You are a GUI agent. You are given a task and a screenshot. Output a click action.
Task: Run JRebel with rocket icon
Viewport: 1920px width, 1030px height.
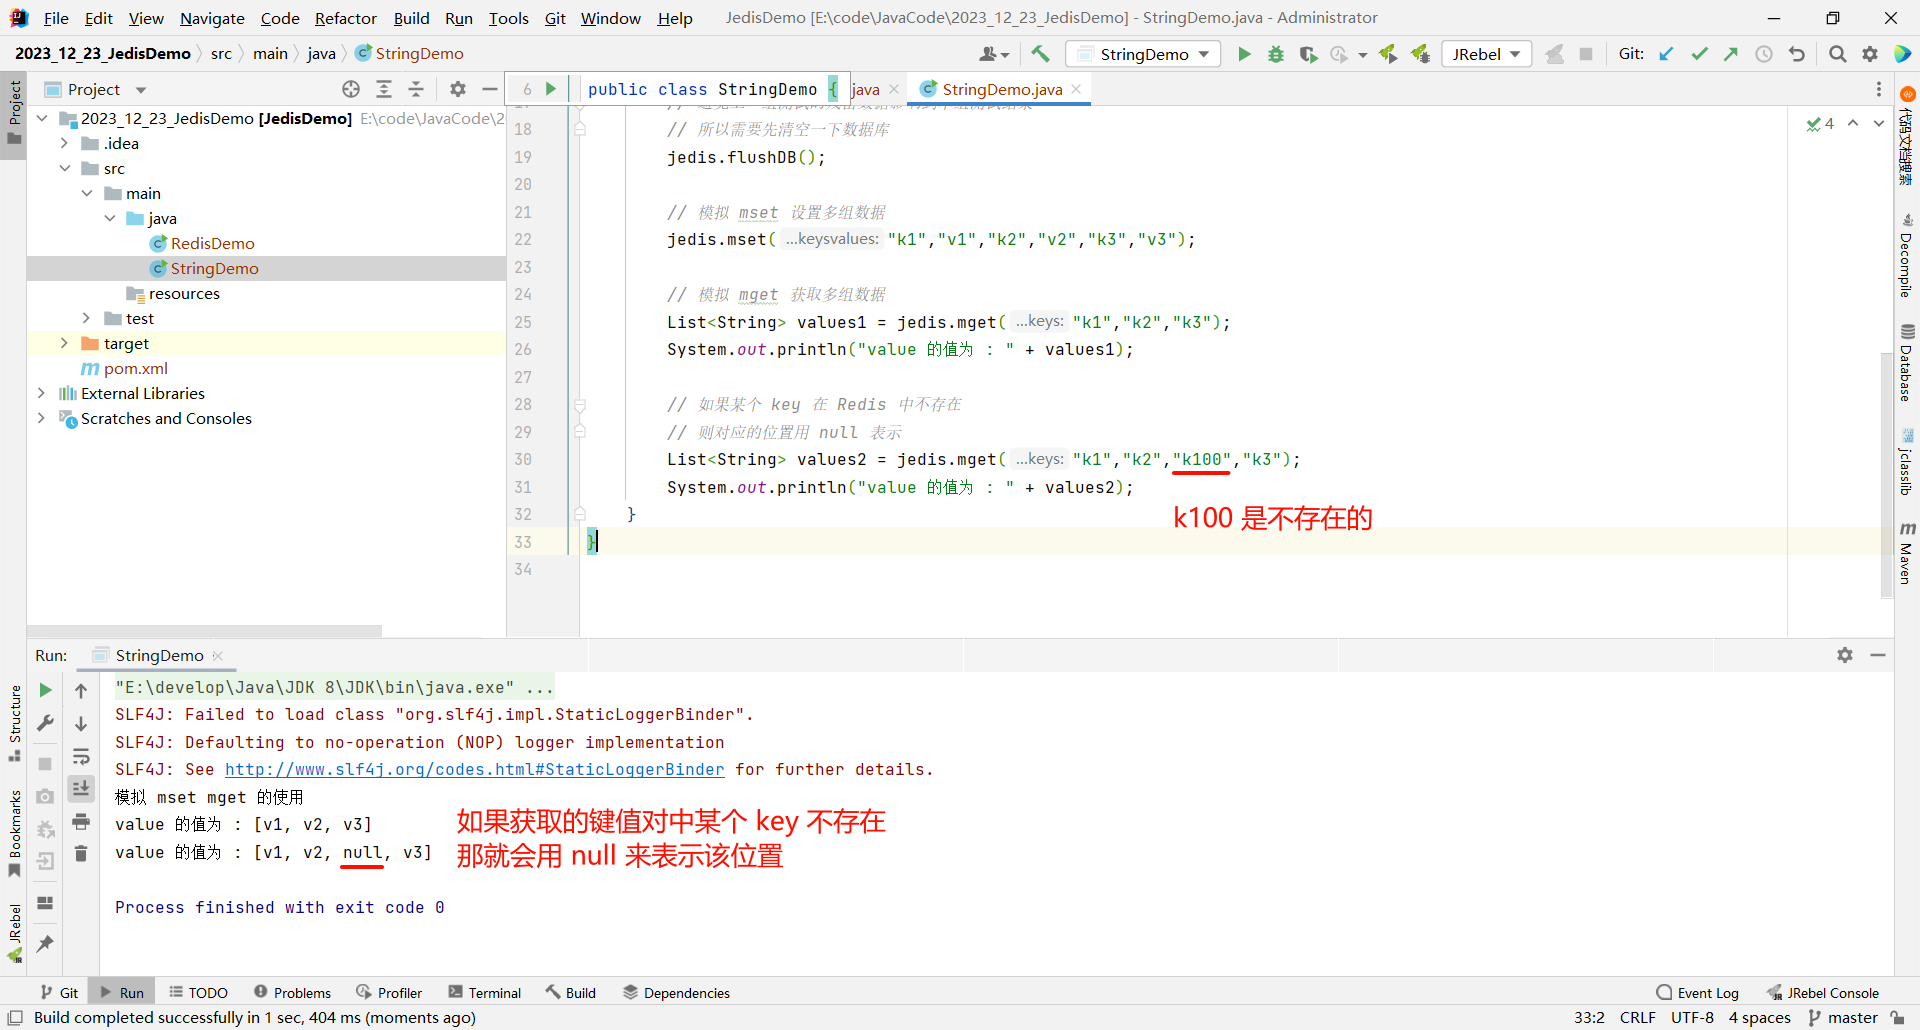pyautogui.click(x=1388, y=54)
